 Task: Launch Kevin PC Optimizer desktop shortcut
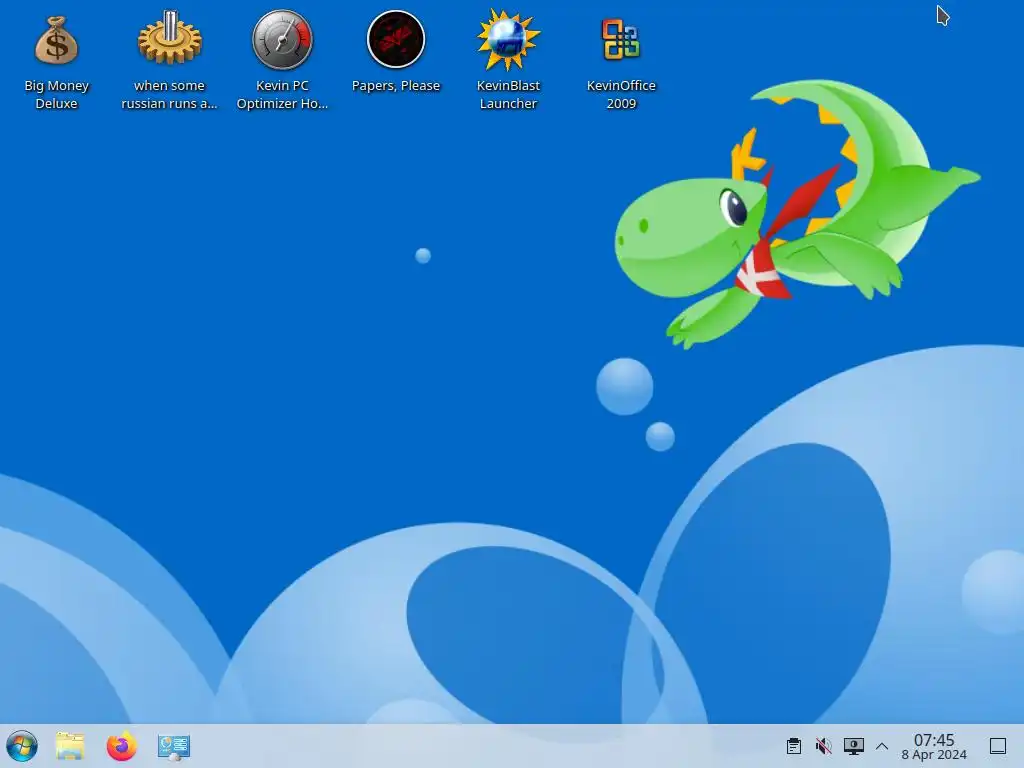pyautogui.click(x=282, y=39)
